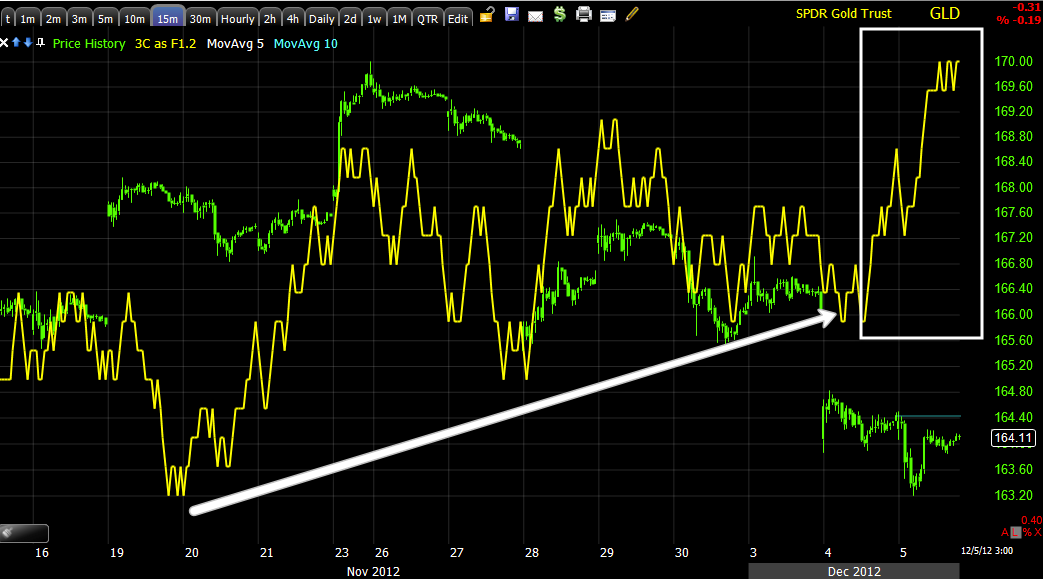Select the tick 't' timeframe tab
This screenshot has width=1043, height=579.
pyautogui.click(x=7, y=17)
